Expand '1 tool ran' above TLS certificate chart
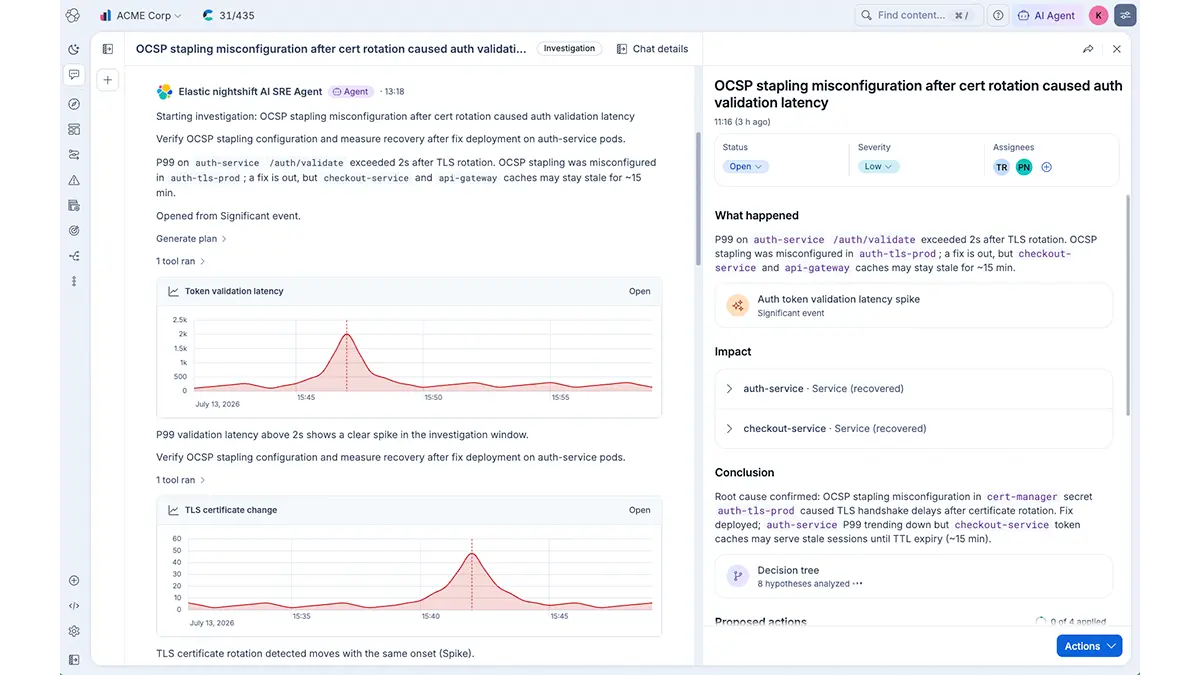The width and height of the screenshot is (1200, 675). 181,480
